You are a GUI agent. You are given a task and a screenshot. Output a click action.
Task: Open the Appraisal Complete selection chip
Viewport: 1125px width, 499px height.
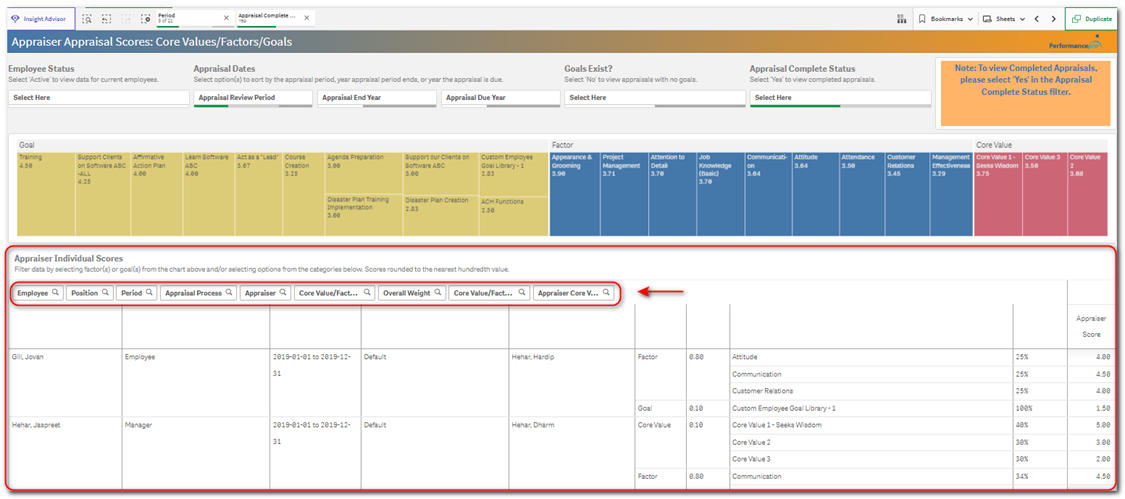coord(268,18)
